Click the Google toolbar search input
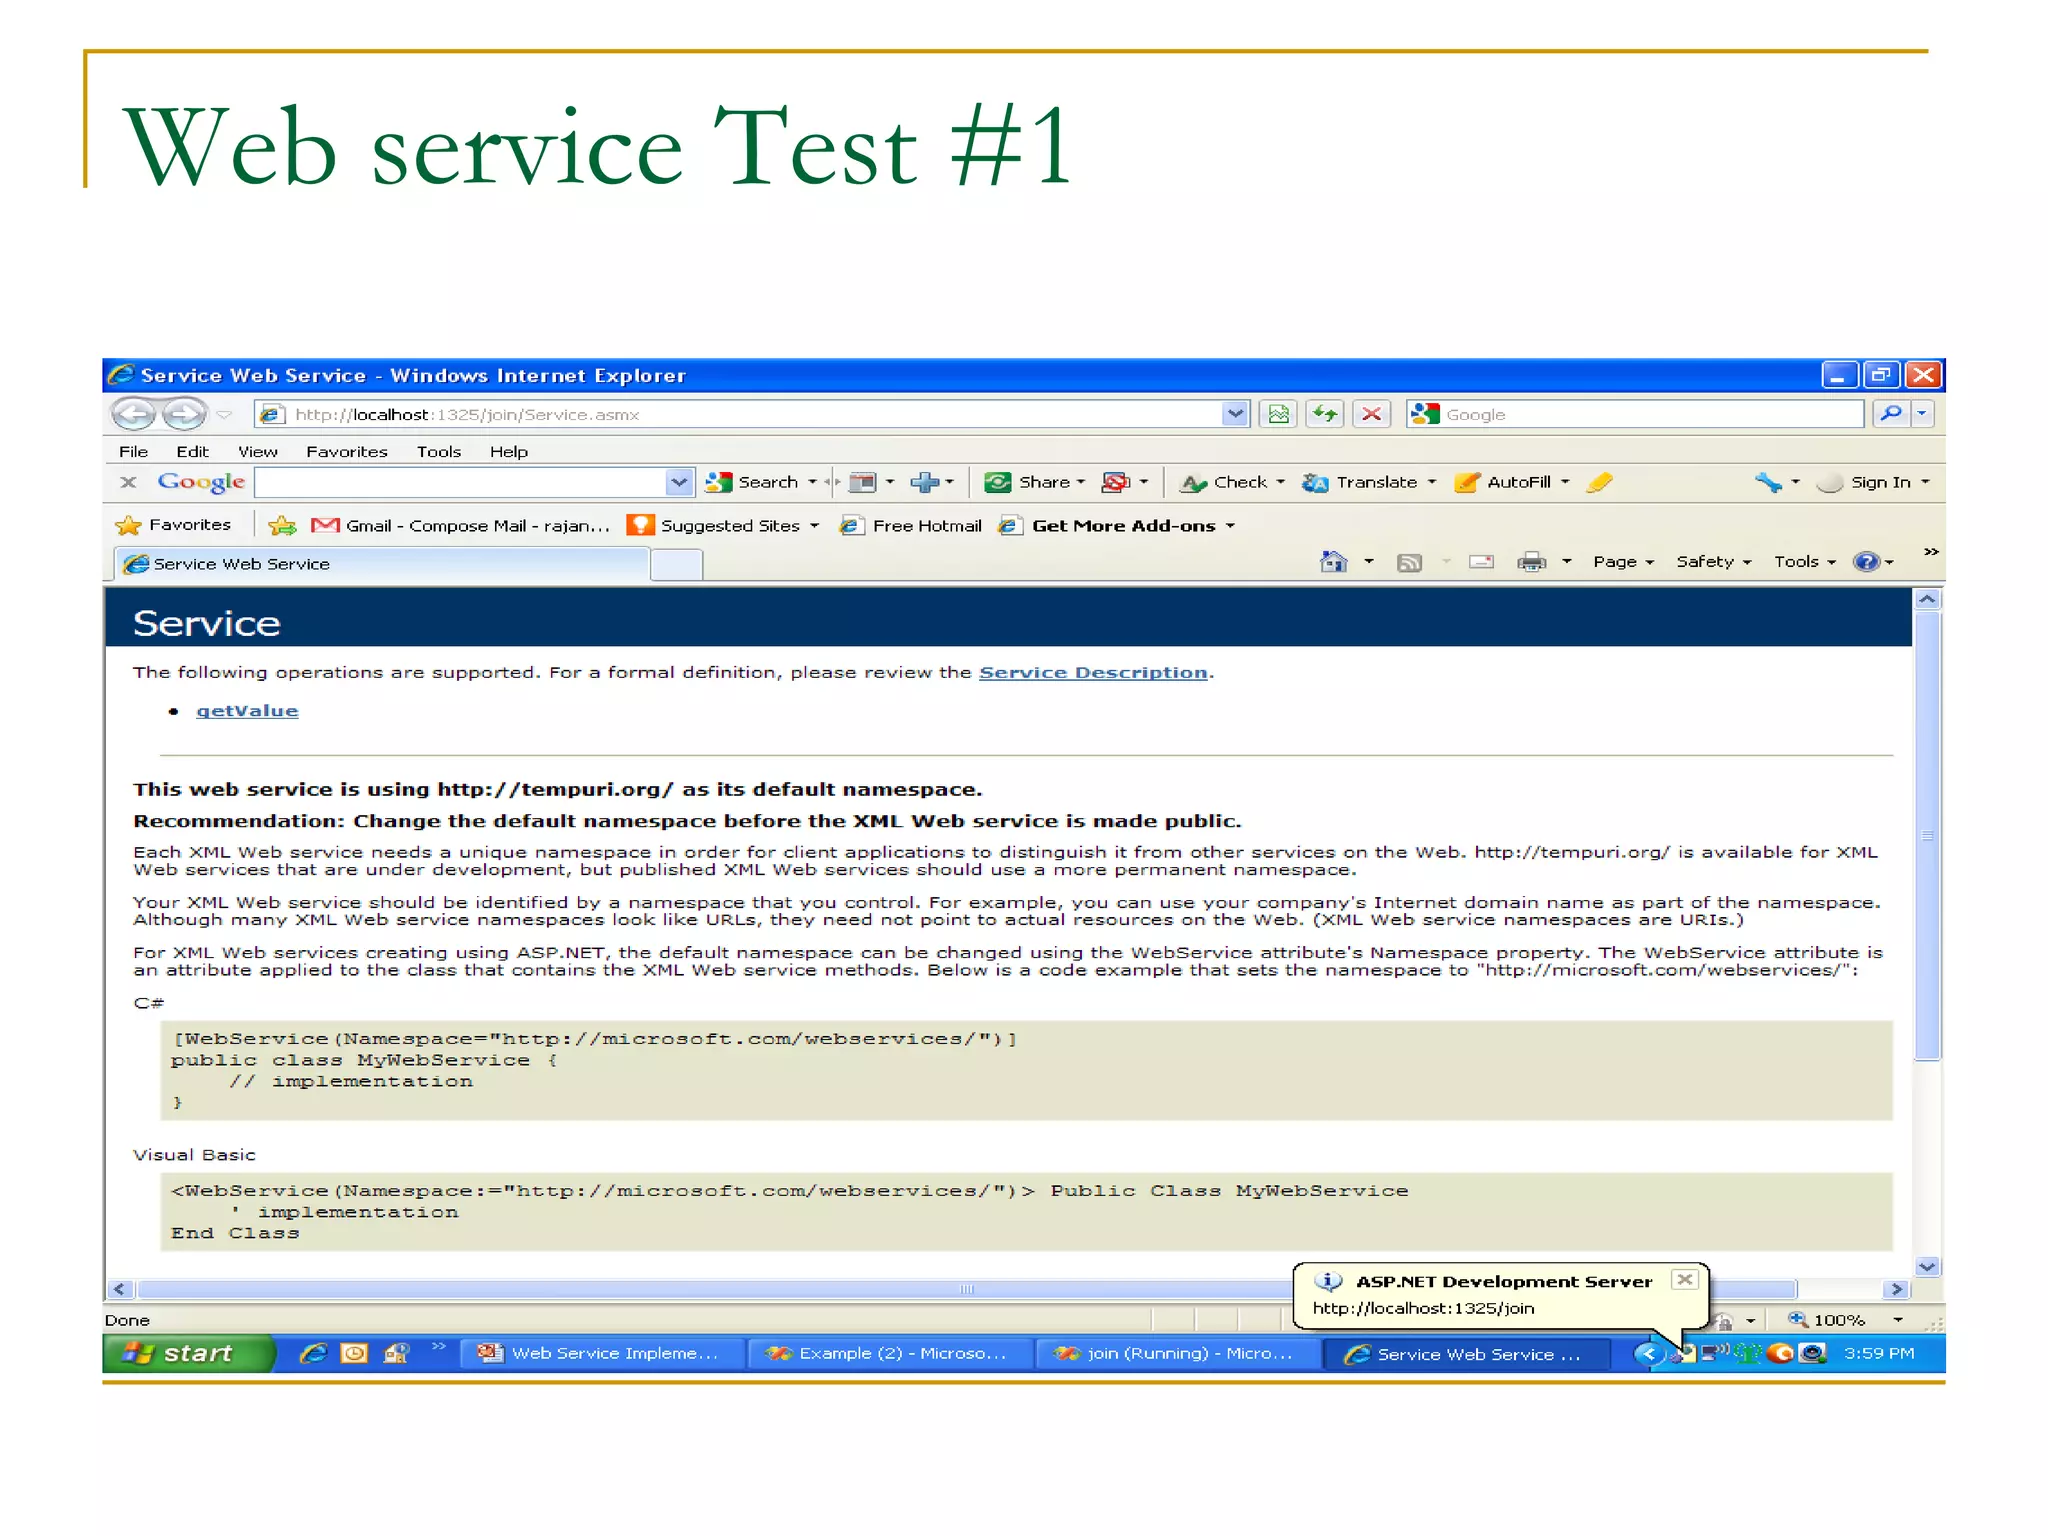 click(461, 483)
